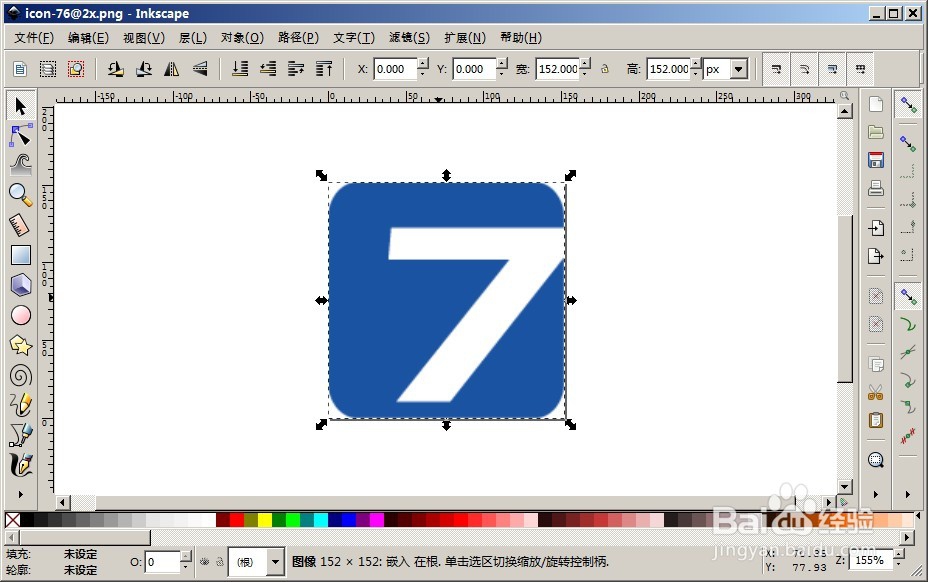Expand hidden commands bar items
Image resolution: width=928 pixels, height=582 pixels.
876,494
